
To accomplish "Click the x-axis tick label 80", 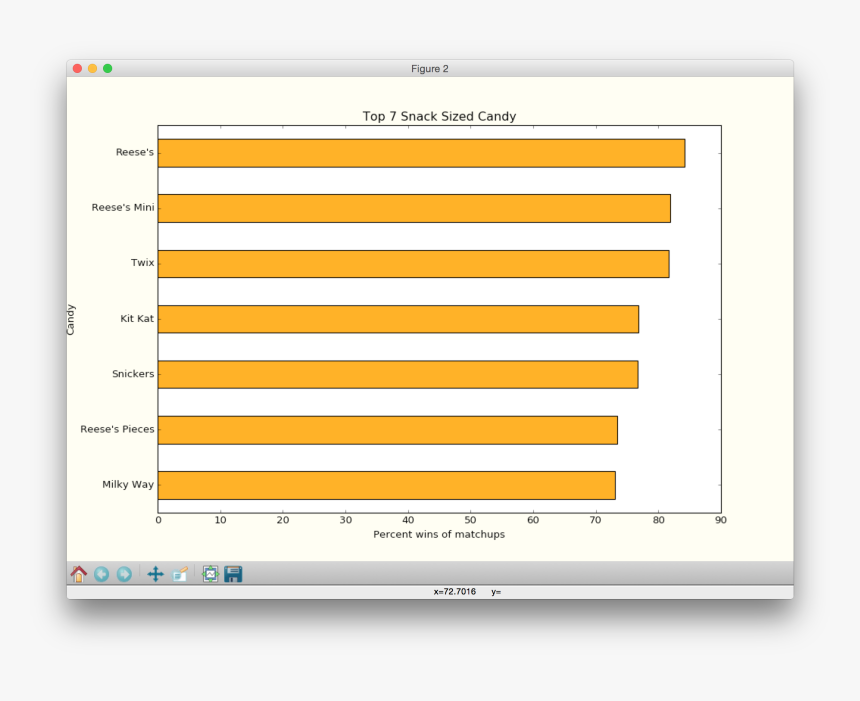I will click(658, 520).
